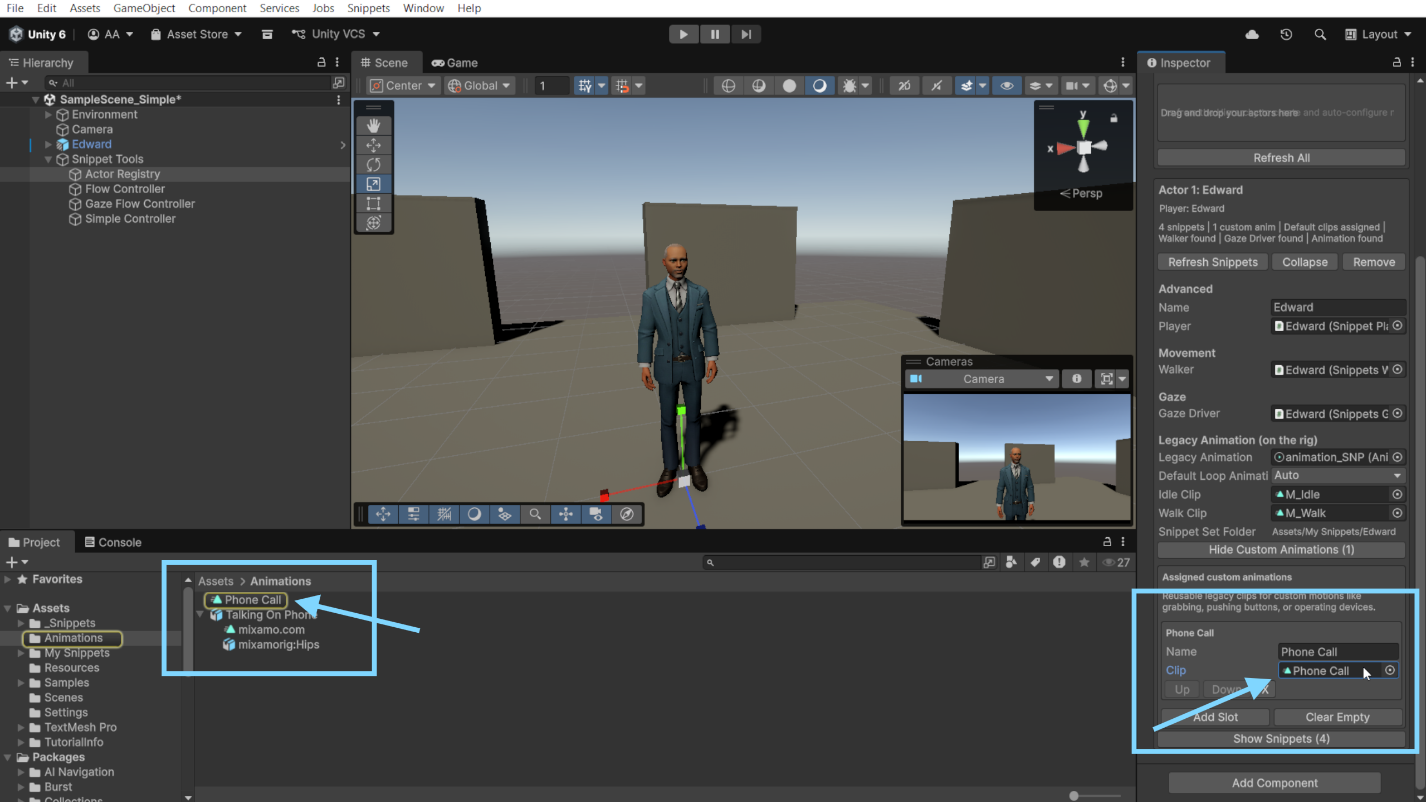Switch to the Console tab
Image resolution: width=1426 pixels, height=802 pixels.
(x=112, y=542)
